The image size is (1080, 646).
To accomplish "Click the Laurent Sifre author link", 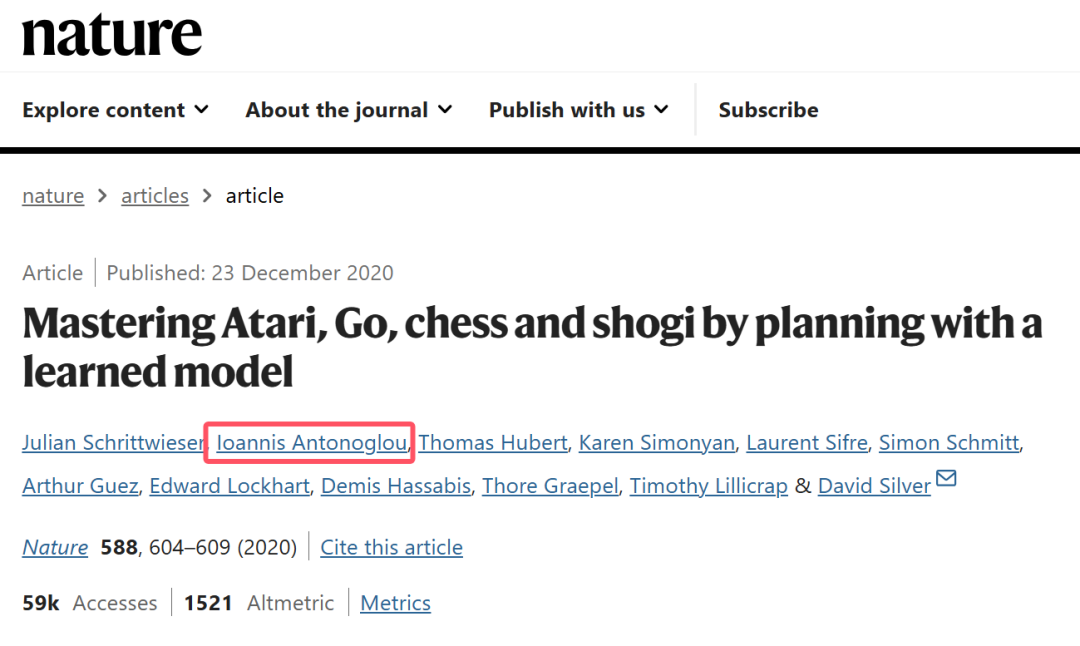I will 808,443.
